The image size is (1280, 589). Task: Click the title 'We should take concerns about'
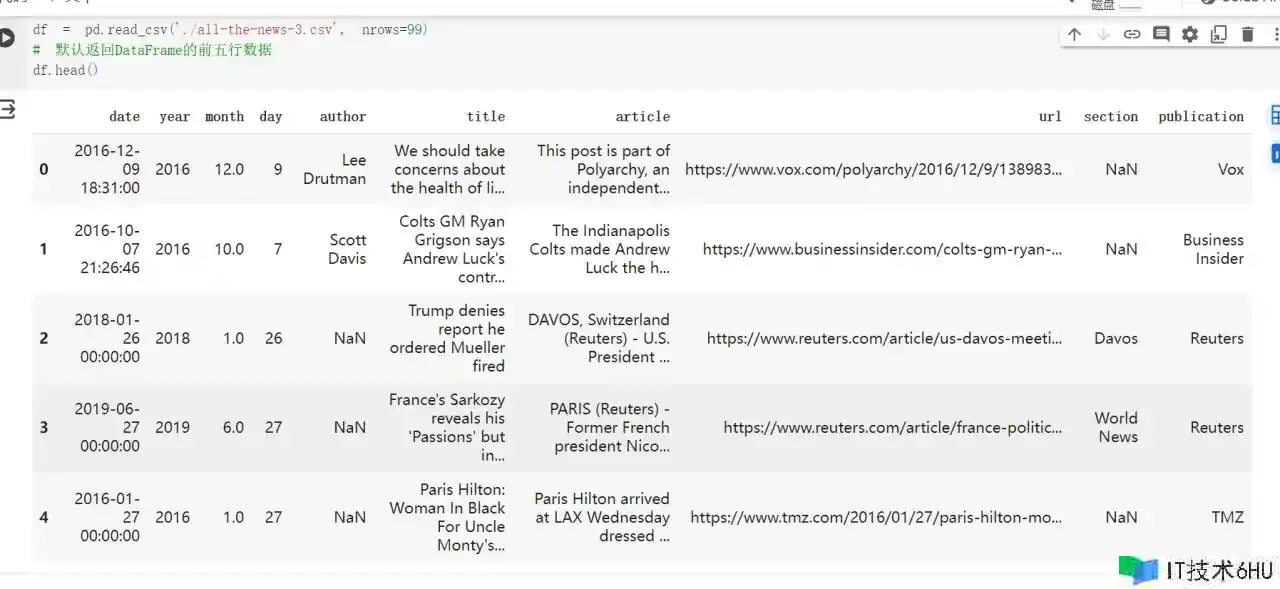pyautogui.click(x=448, y=169)
